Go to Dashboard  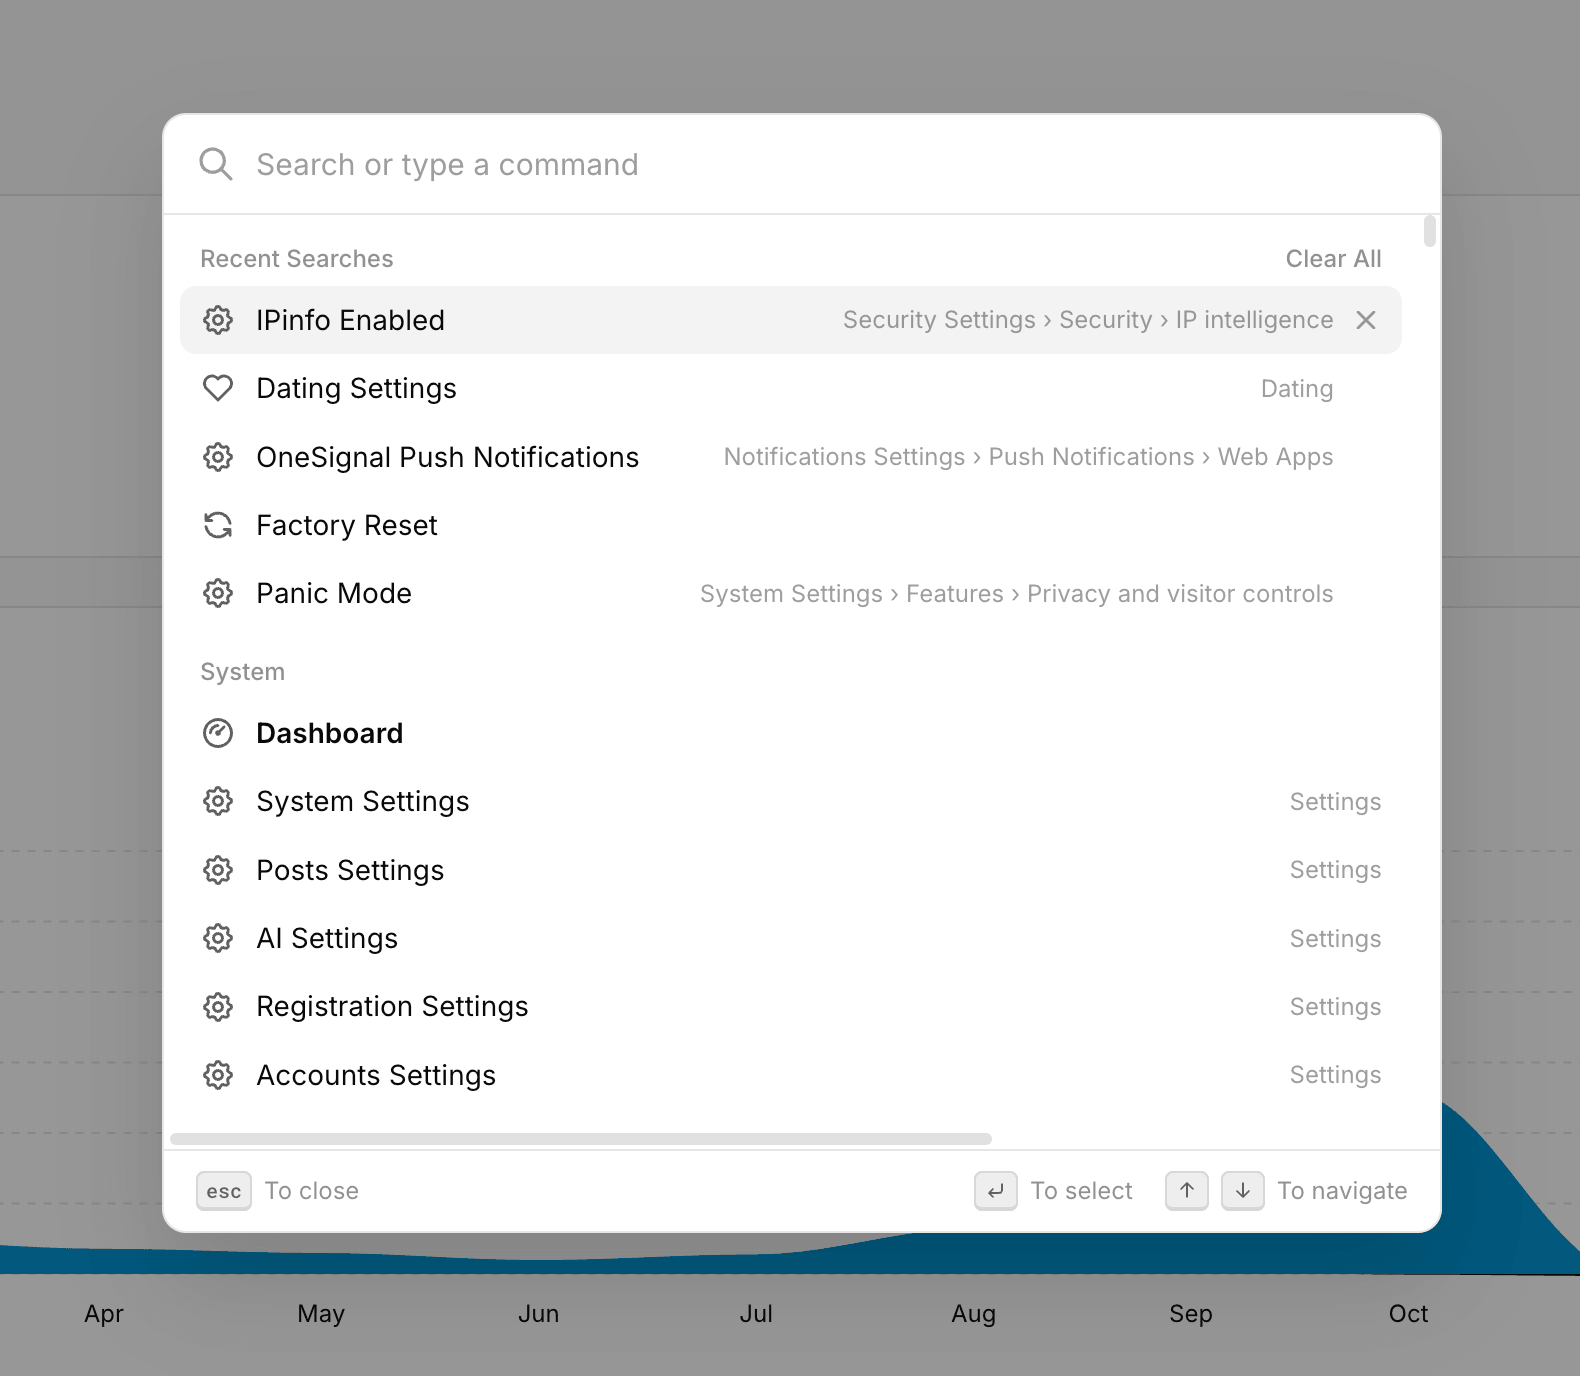[791, 733]
